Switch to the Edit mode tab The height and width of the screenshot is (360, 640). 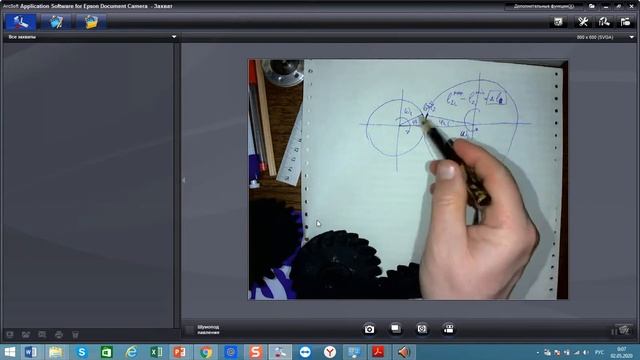tap(56, 22)
